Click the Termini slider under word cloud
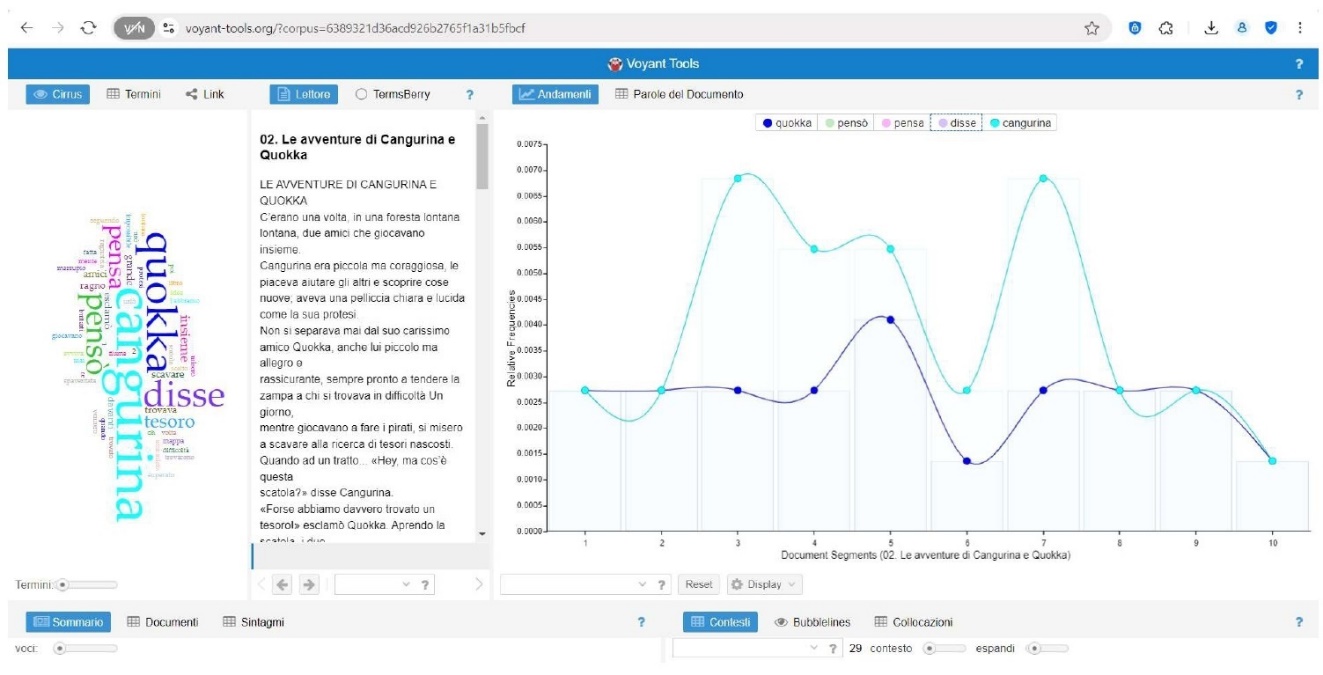This screenshot has height=675, width=1323. (63, 584)
